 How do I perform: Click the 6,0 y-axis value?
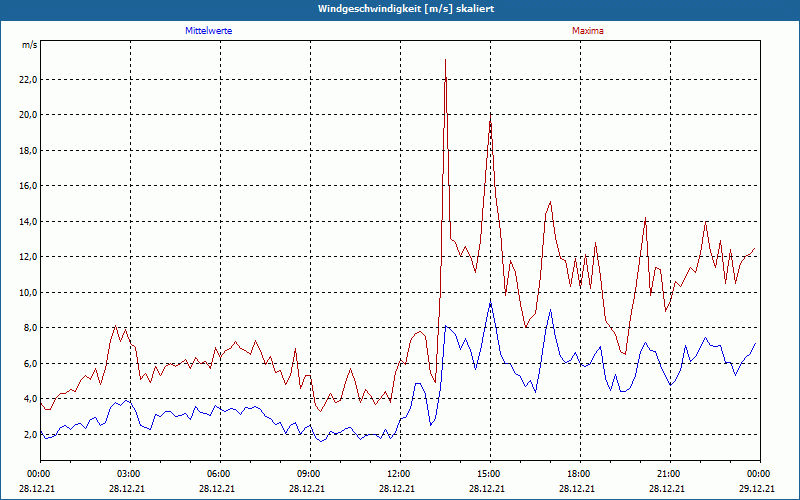31,363
